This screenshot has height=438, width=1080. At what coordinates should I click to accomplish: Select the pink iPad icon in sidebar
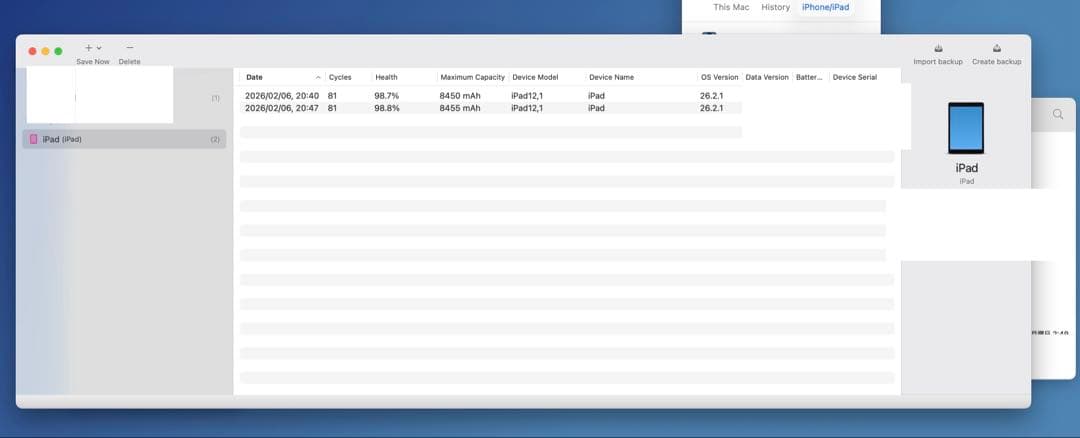click(x=33, y=139)
